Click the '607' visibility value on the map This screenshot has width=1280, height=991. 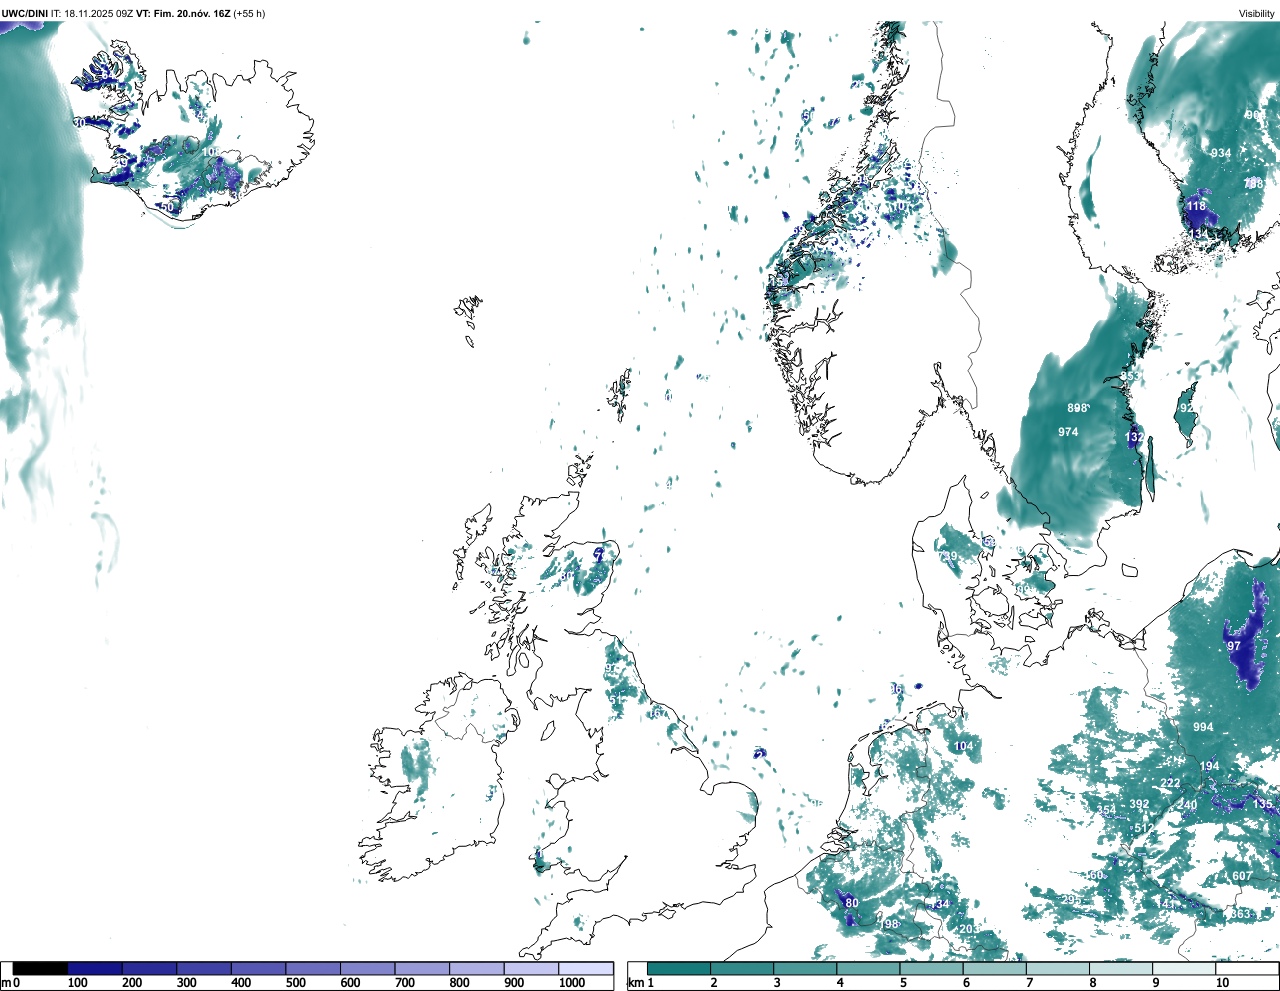(x=1241, y=876)
